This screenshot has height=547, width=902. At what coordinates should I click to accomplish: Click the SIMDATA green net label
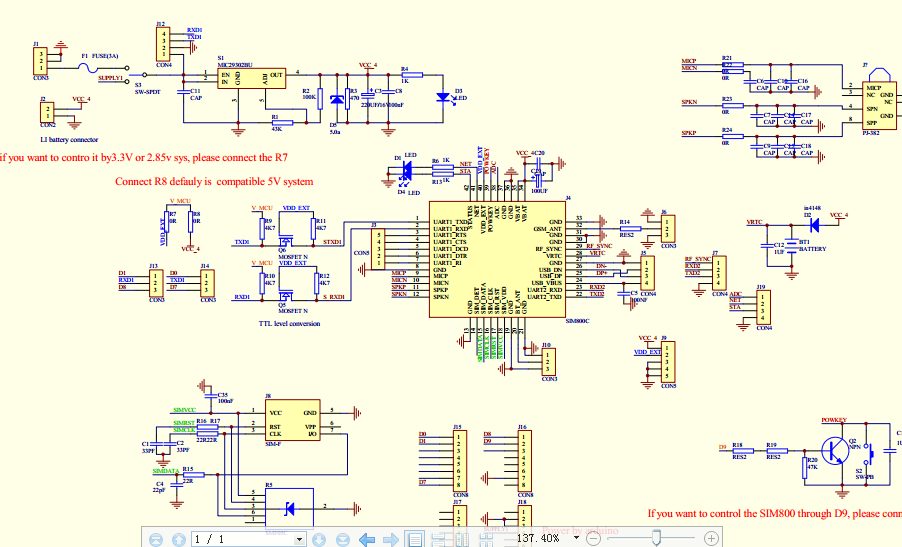(166, 471)
